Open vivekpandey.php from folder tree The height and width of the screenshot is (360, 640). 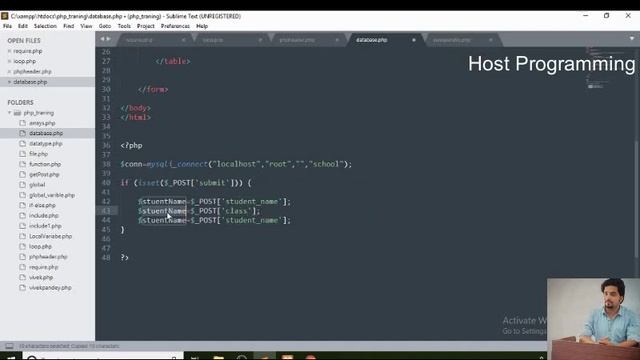click(50, 288)
